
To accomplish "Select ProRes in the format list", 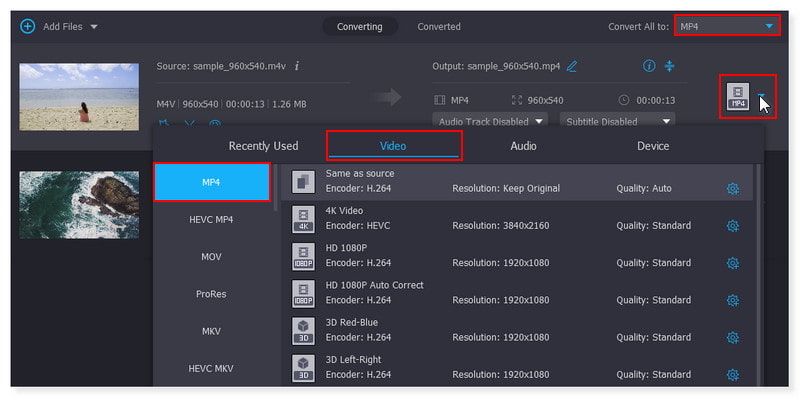I will click(x=212, y=294).
